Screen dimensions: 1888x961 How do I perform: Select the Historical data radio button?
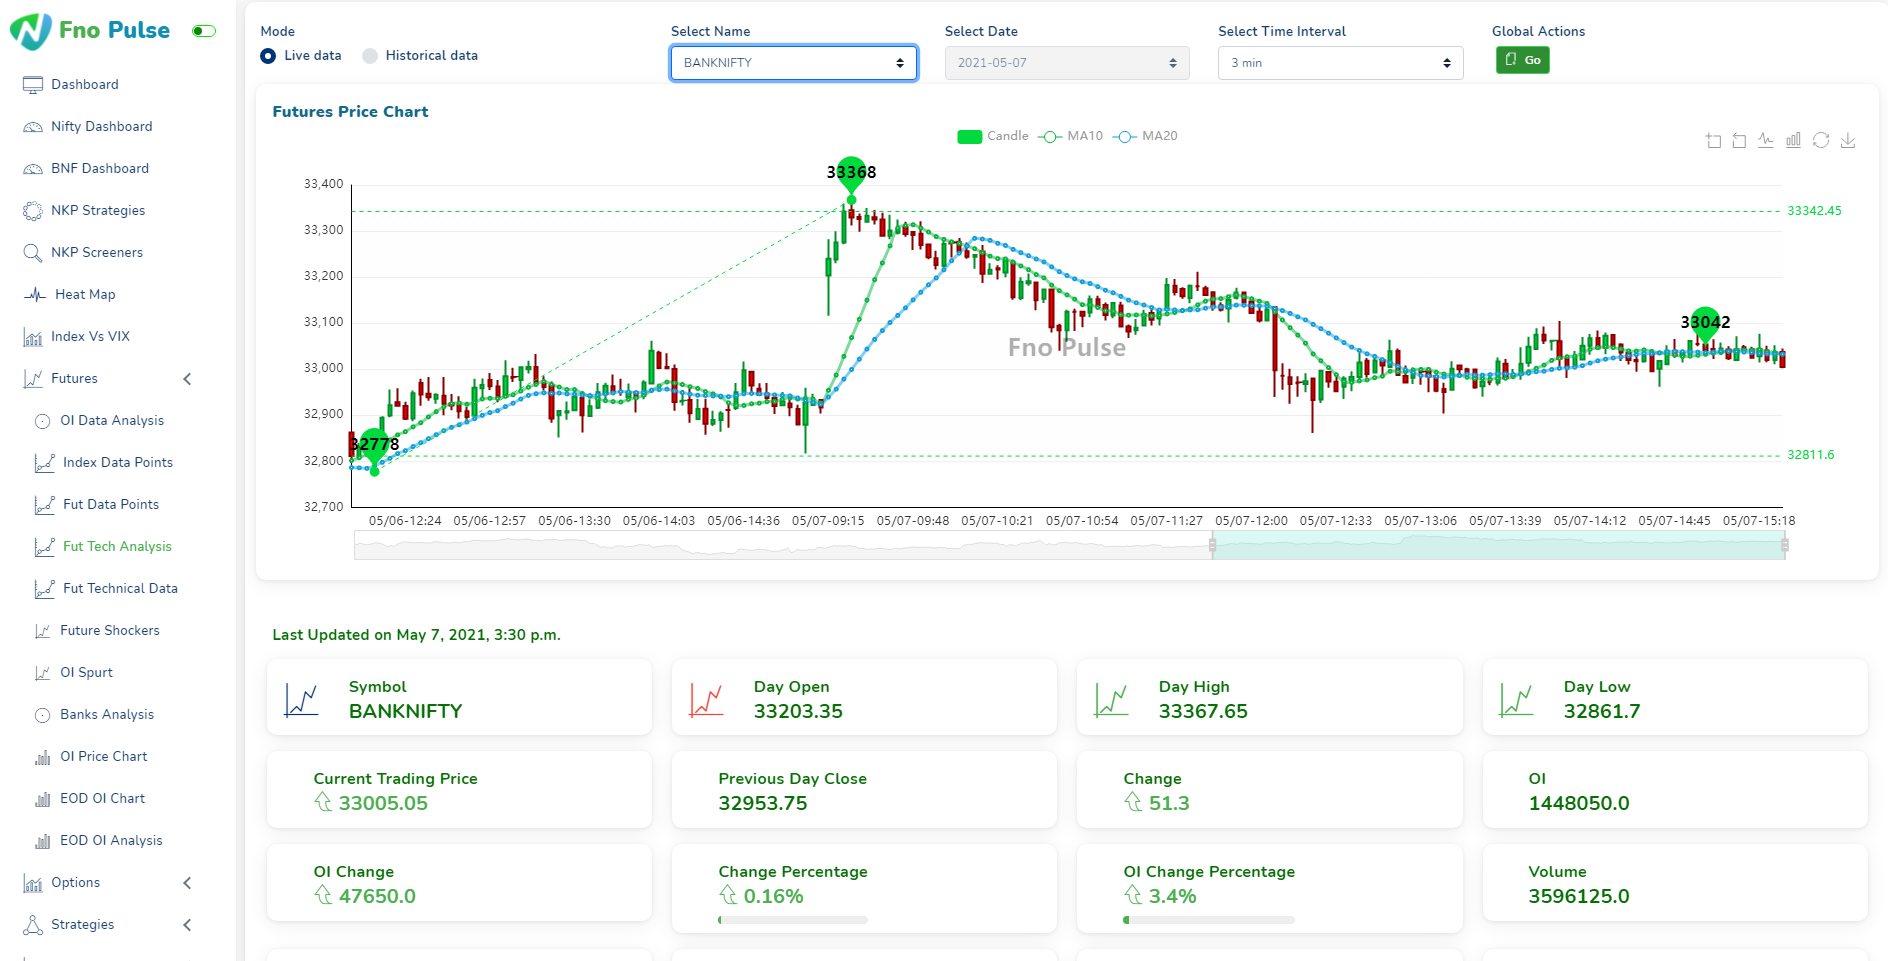pyautogui.click(x=370, y=56)
